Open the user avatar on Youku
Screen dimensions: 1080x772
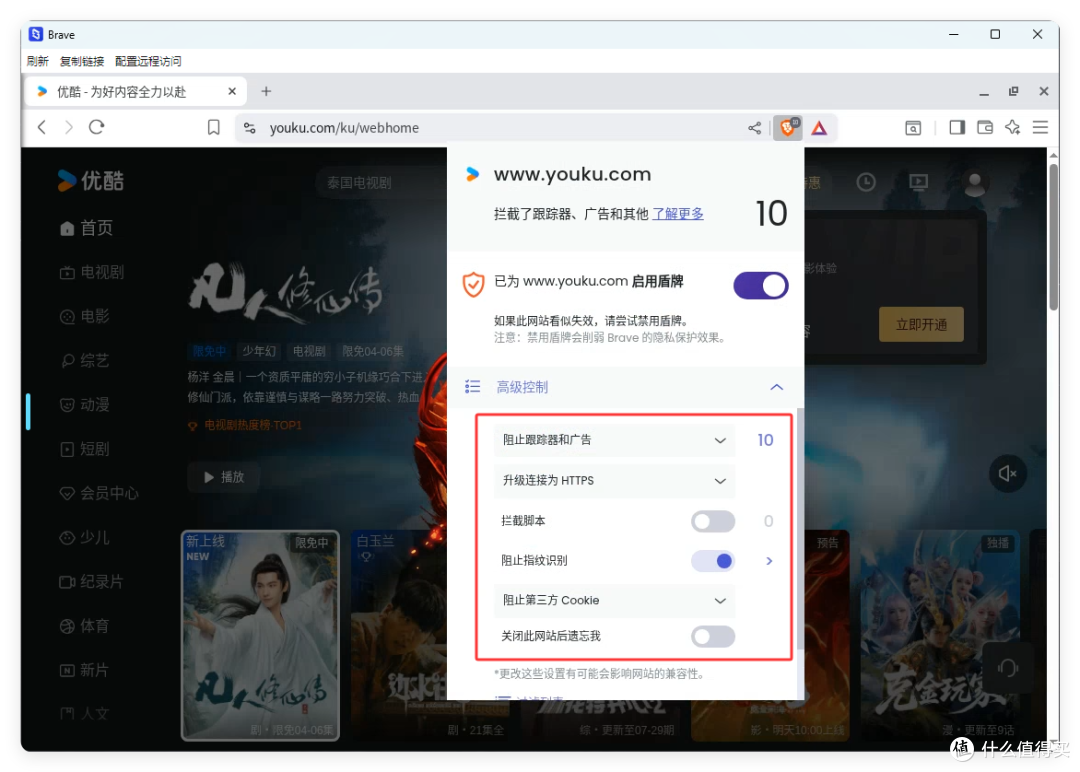point(975,182)
